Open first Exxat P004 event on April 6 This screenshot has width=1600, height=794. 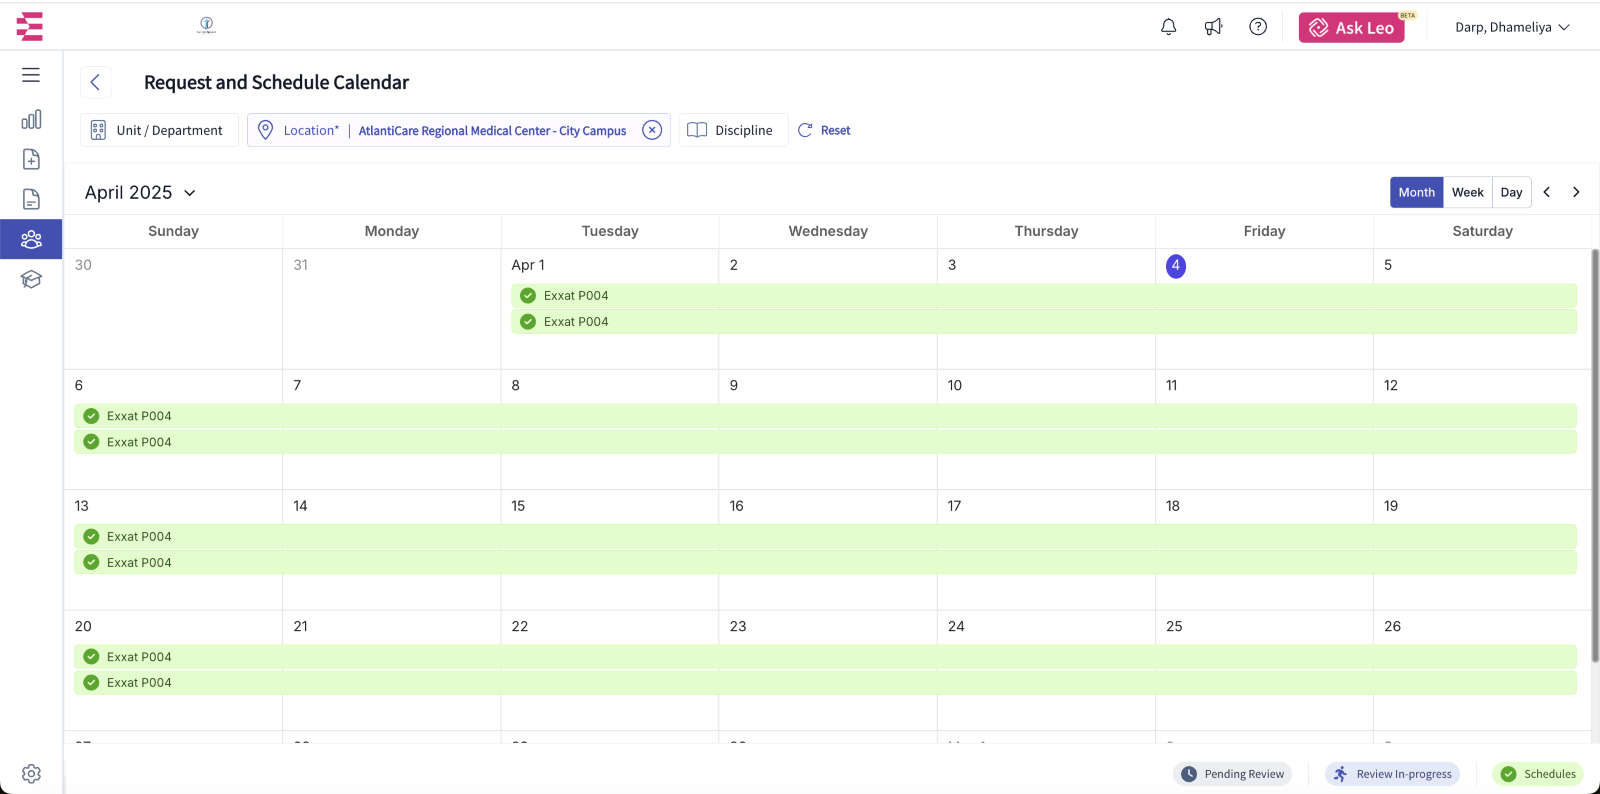point(825,416)
